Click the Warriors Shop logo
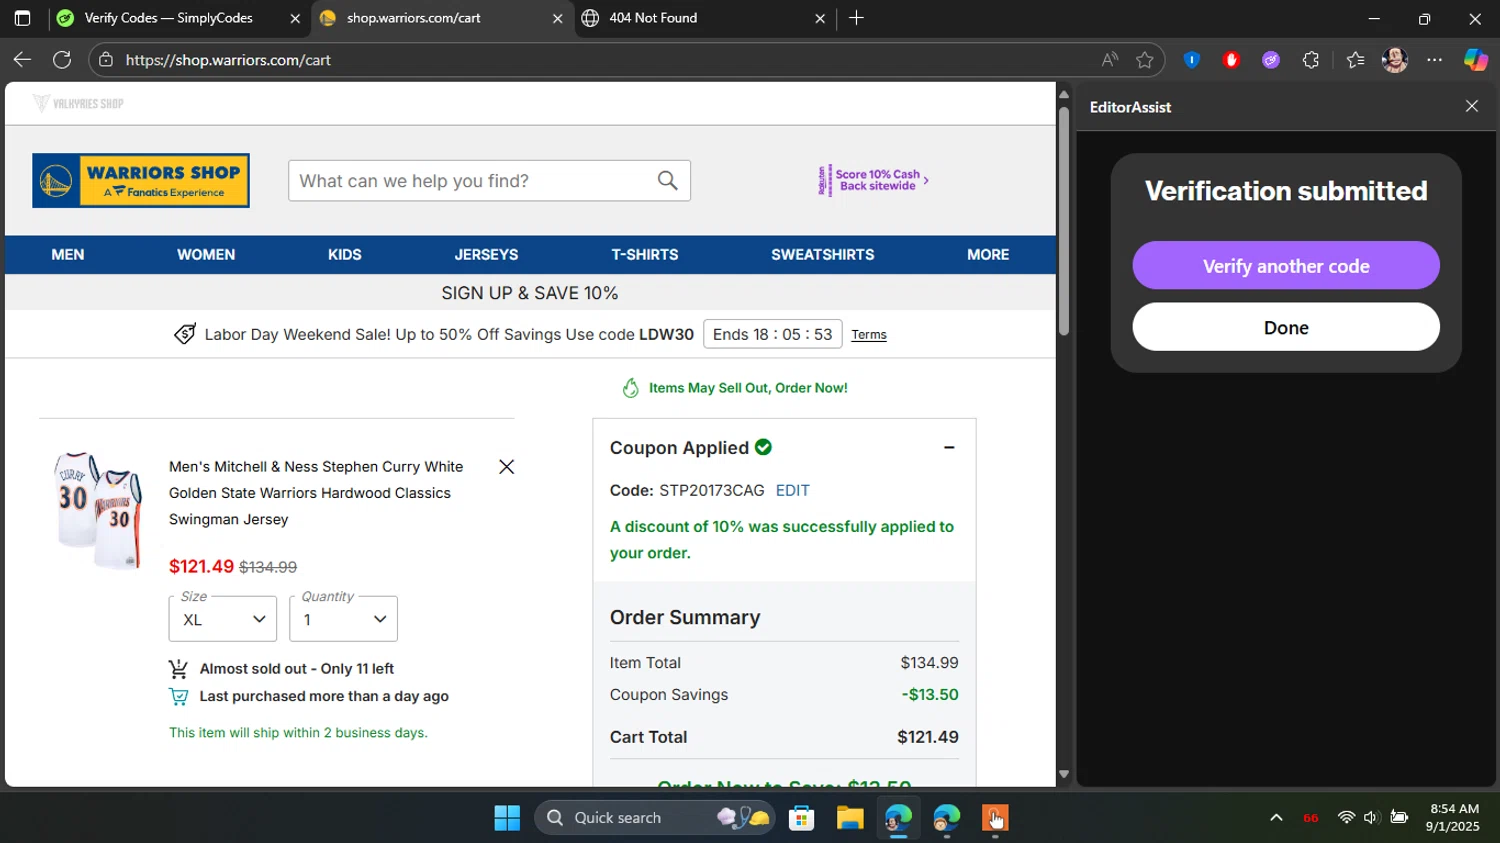The width and height of the screenshot is (1500, 843). (141, 180)
